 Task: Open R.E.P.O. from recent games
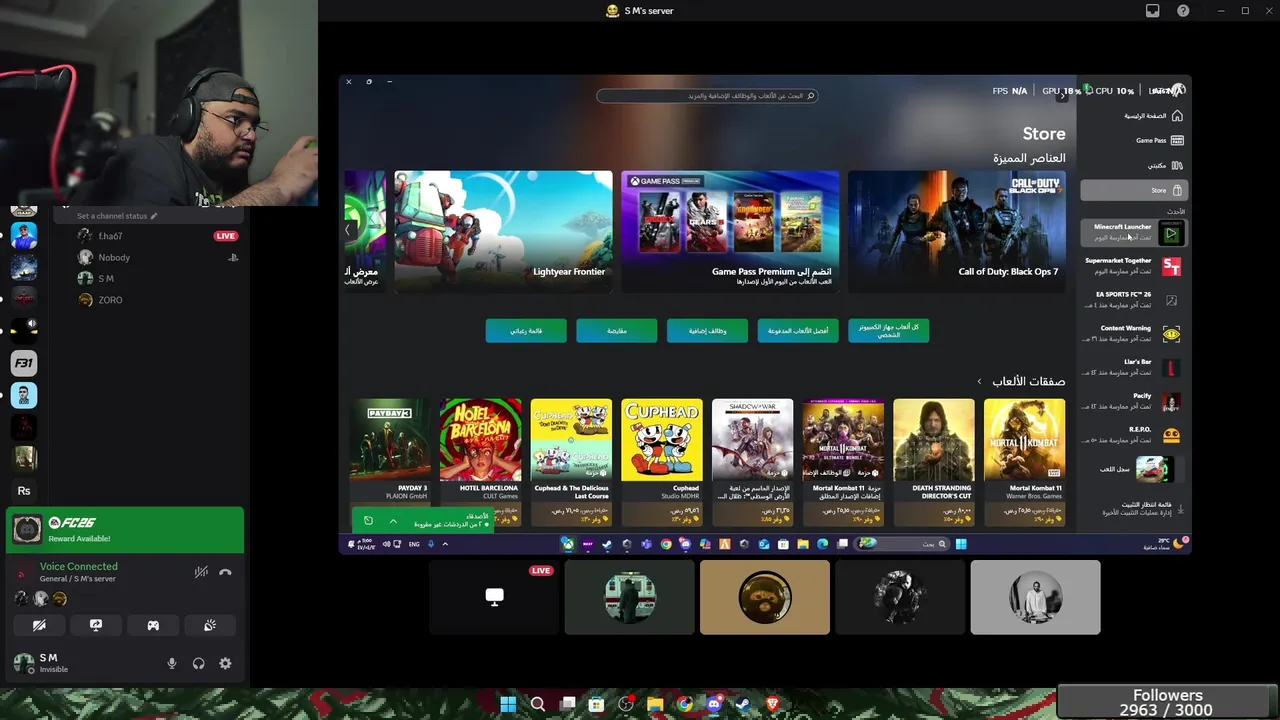(1134, 435)
